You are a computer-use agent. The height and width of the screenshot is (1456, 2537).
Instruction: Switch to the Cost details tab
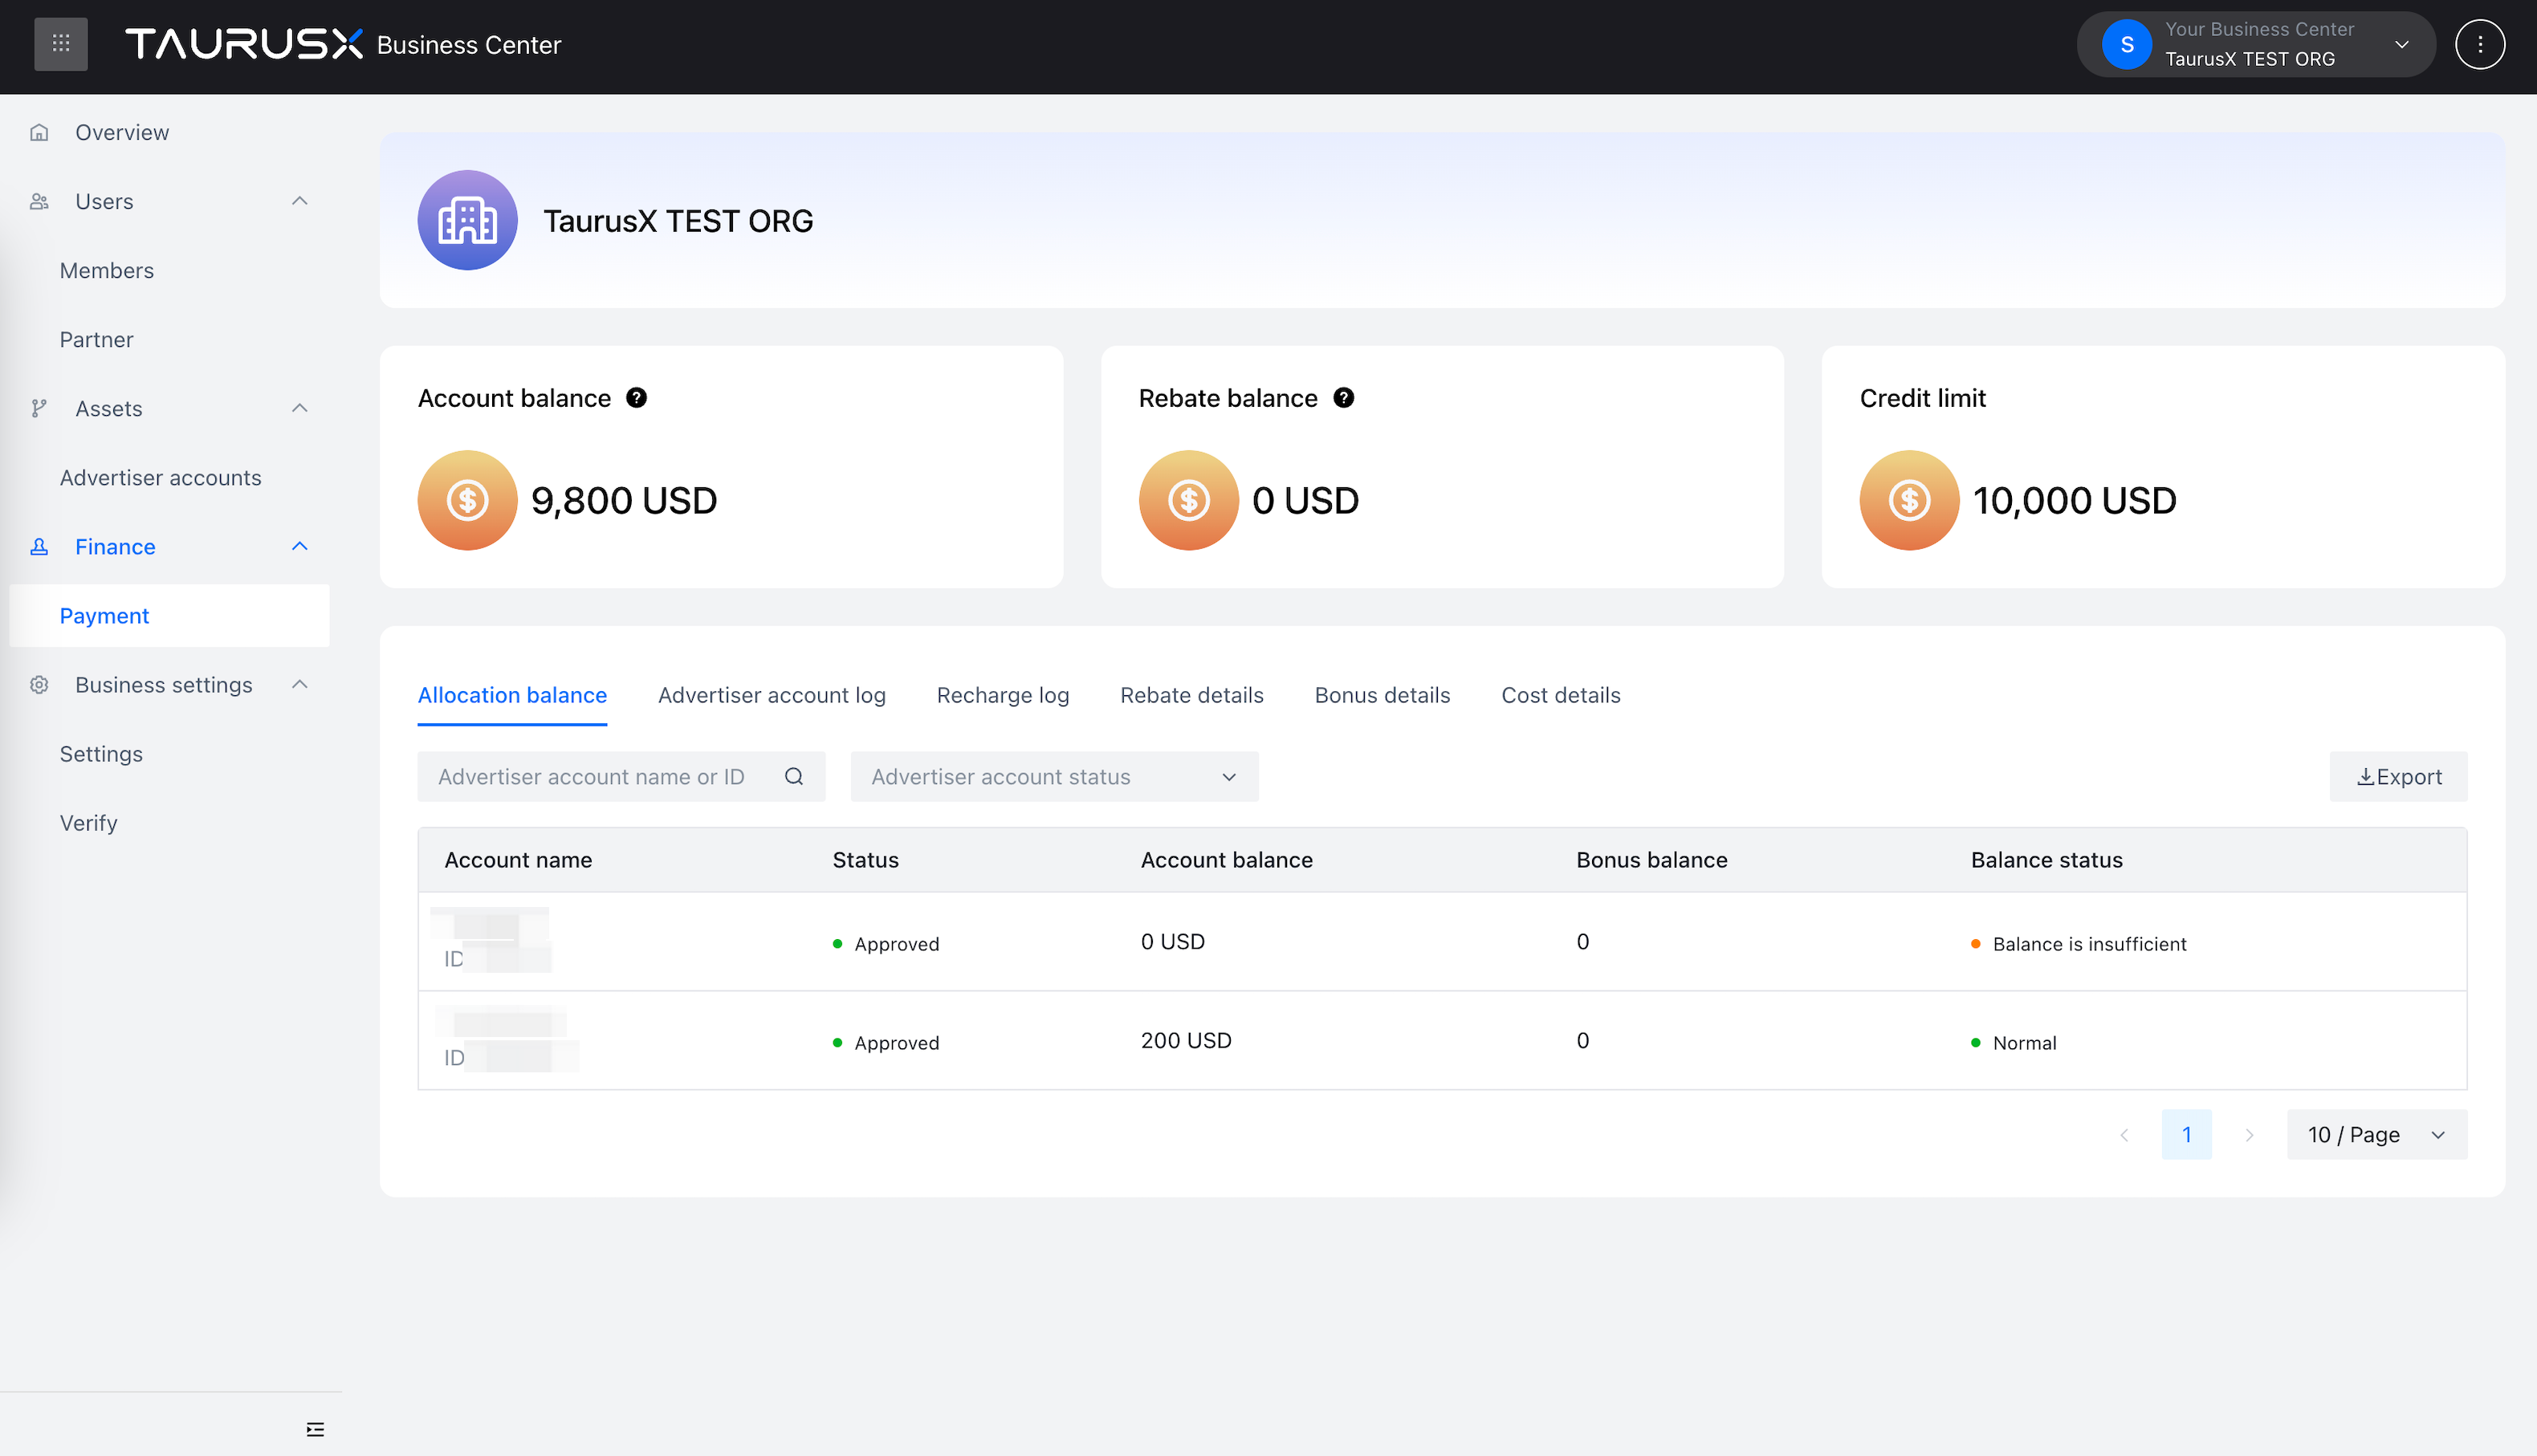(x=1560, y=695)
